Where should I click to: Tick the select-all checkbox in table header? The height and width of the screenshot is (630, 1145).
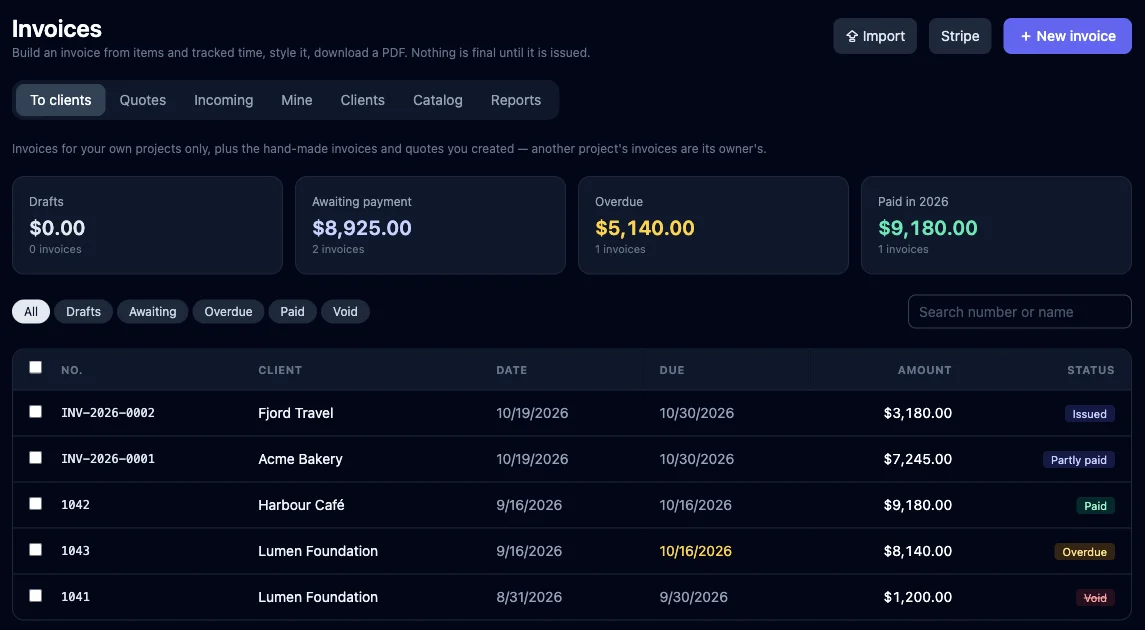(x=35, y=367)
